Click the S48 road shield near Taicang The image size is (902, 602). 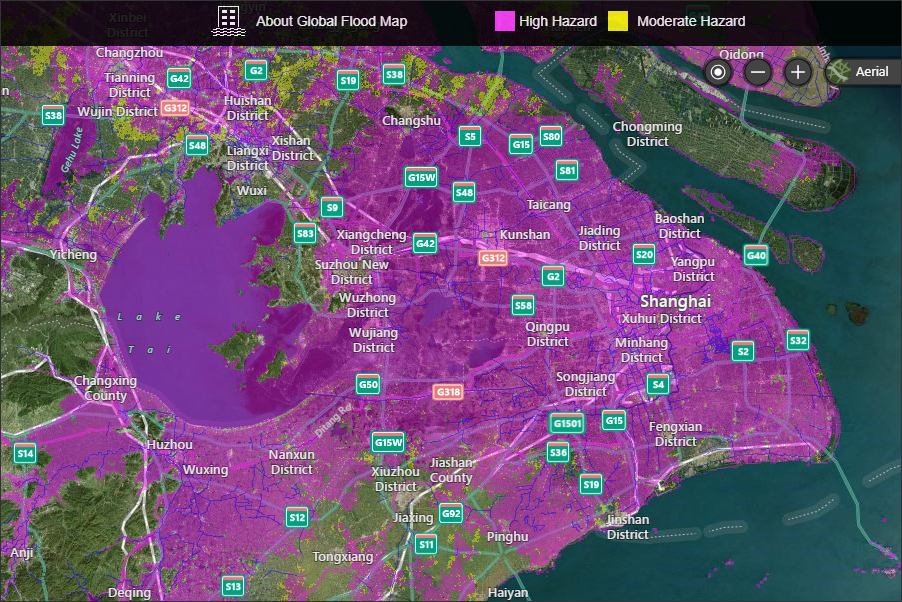pyautogui.click(x=463, y=192)
